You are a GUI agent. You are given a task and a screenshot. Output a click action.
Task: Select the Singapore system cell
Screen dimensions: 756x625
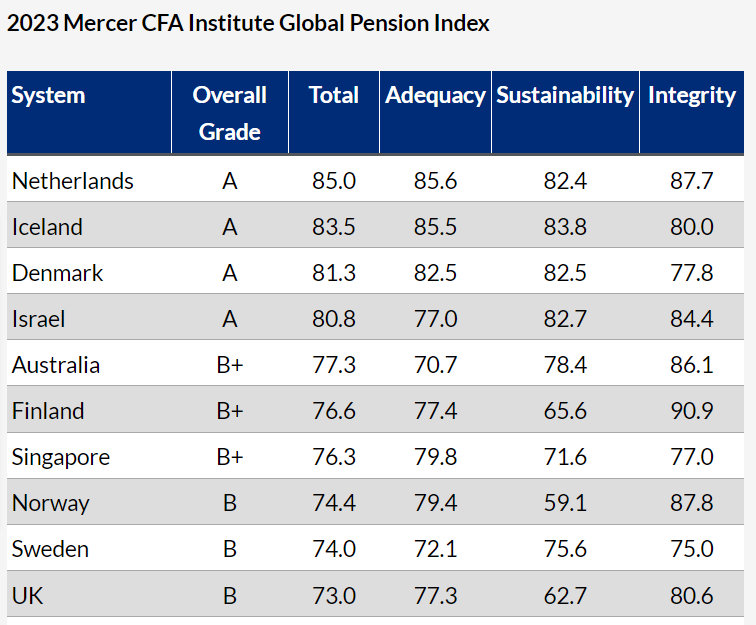[x=61, y=458]
